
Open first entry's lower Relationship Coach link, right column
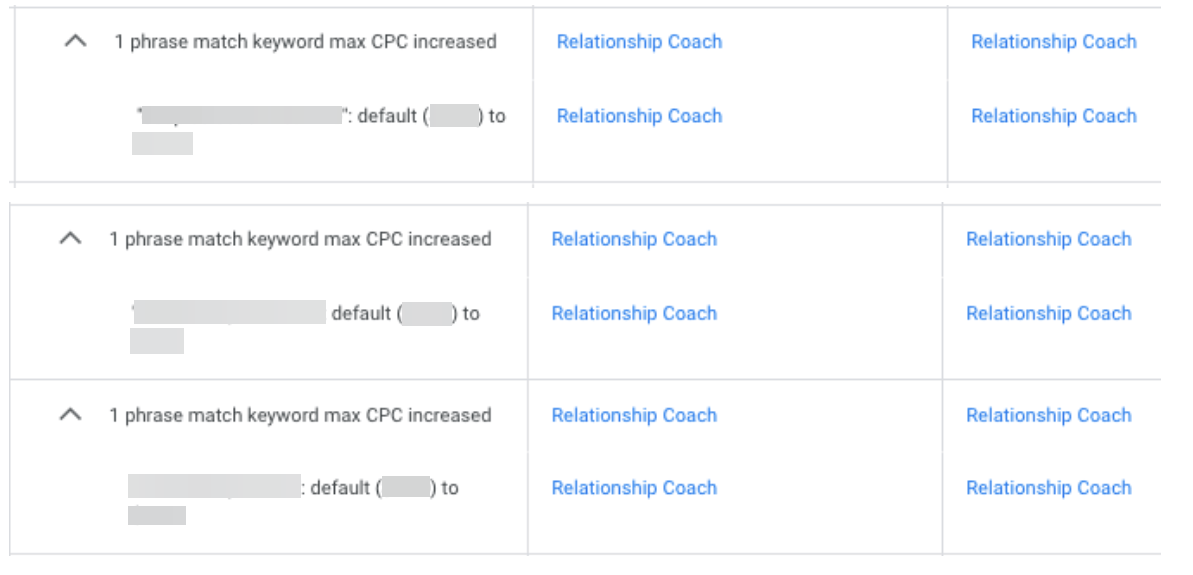click(1053, 116)
